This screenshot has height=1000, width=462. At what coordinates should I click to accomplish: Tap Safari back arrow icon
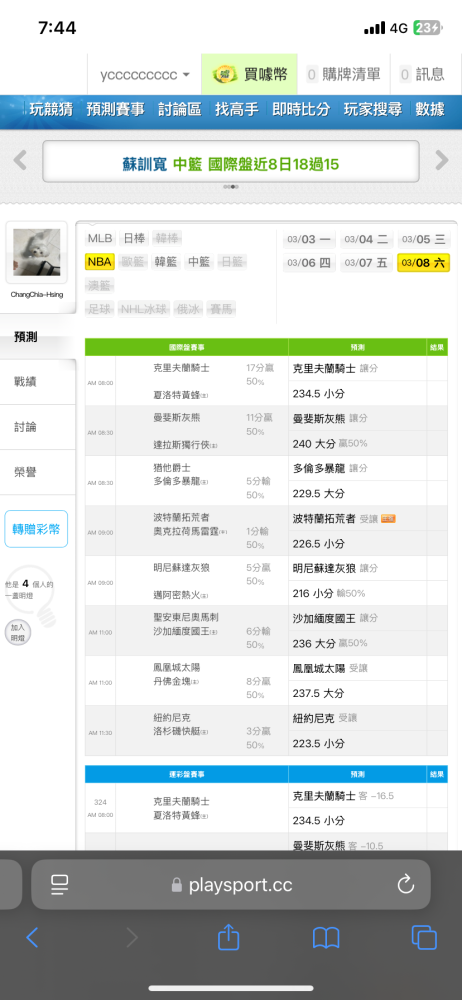pyautogui.click(x=33, y=937)
